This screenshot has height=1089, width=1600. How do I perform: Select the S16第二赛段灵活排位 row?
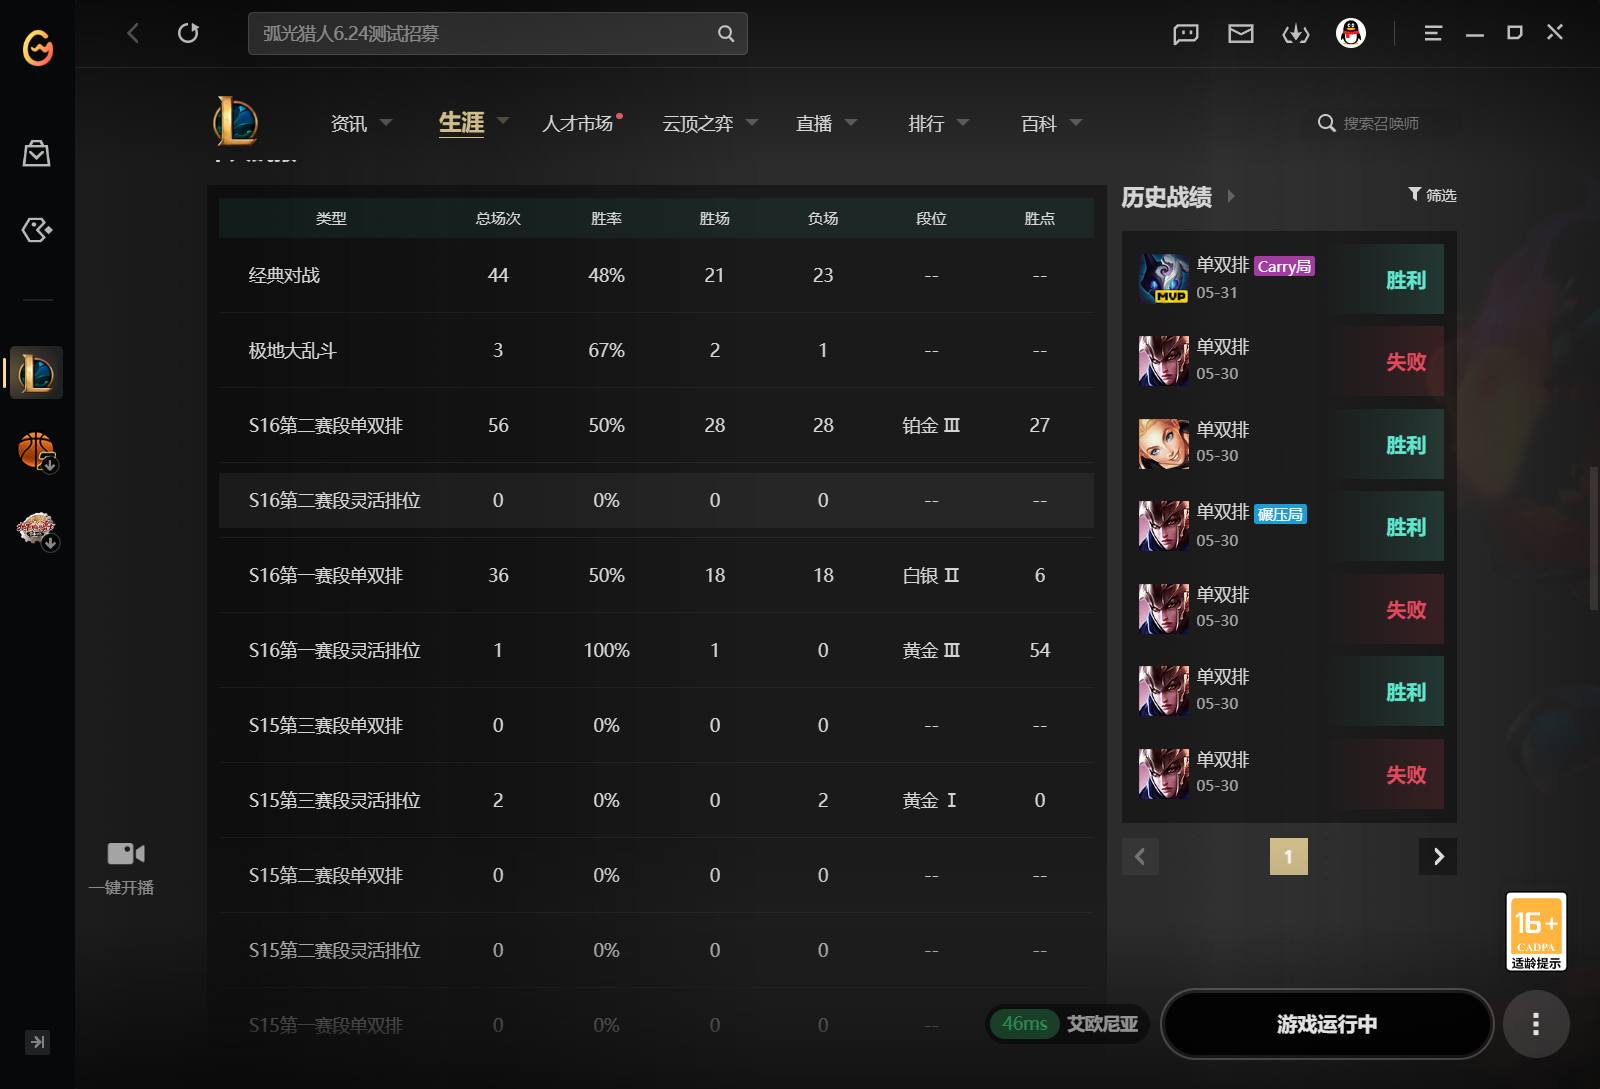[x=656, y=500]
